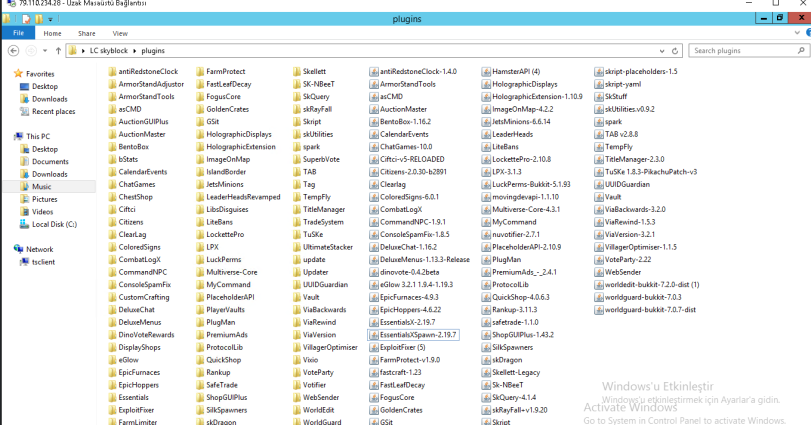Select the Citizens-2.0.30-b2891 file name
Image resolution: width=811 pixels, height=425 pixels.
[413, 172]
